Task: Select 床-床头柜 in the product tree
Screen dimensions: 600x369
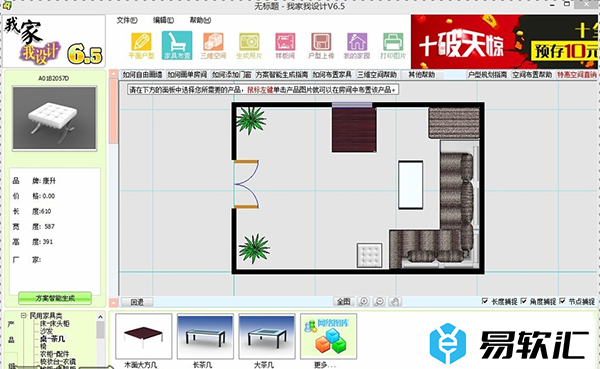Action: [55, 323]
